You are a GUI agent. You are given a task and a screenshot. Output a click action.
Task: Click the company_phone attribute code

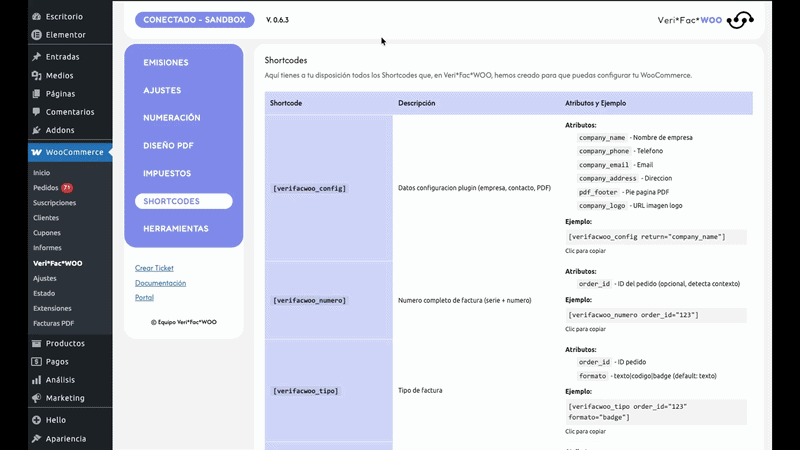click(x=604, y=151)
